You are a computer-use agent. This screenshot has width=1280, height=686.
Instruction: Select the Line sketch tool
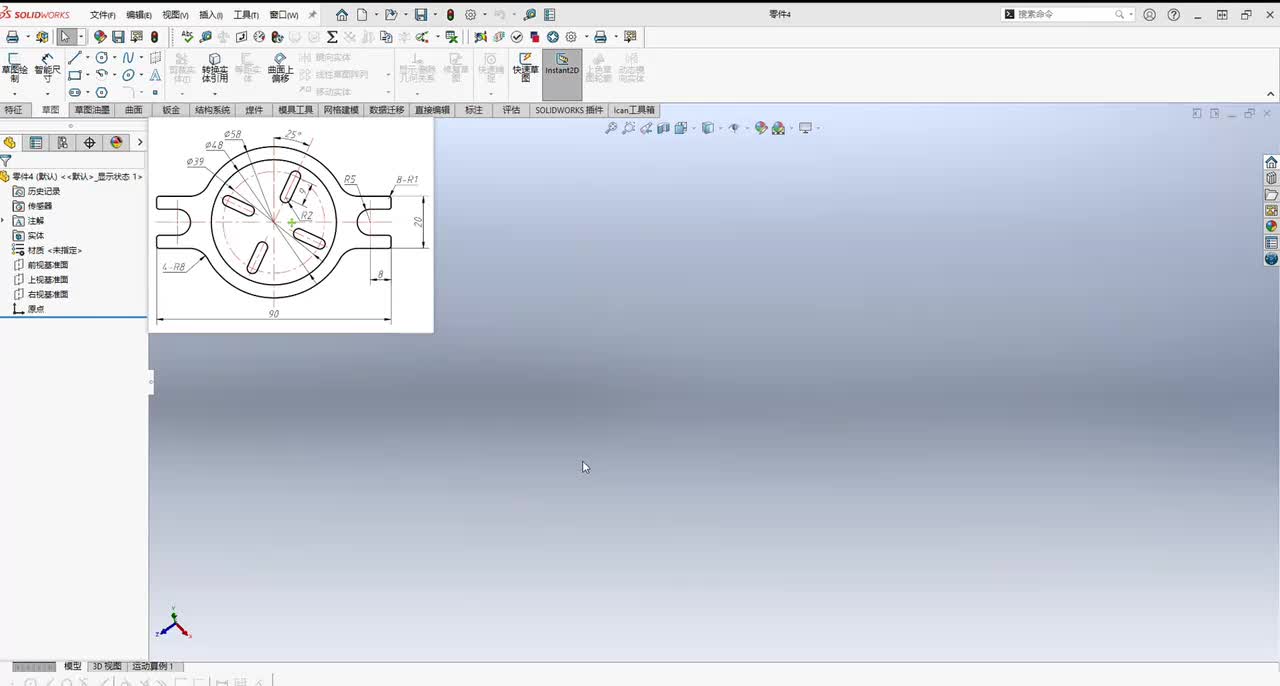click(x=74, y=57)
